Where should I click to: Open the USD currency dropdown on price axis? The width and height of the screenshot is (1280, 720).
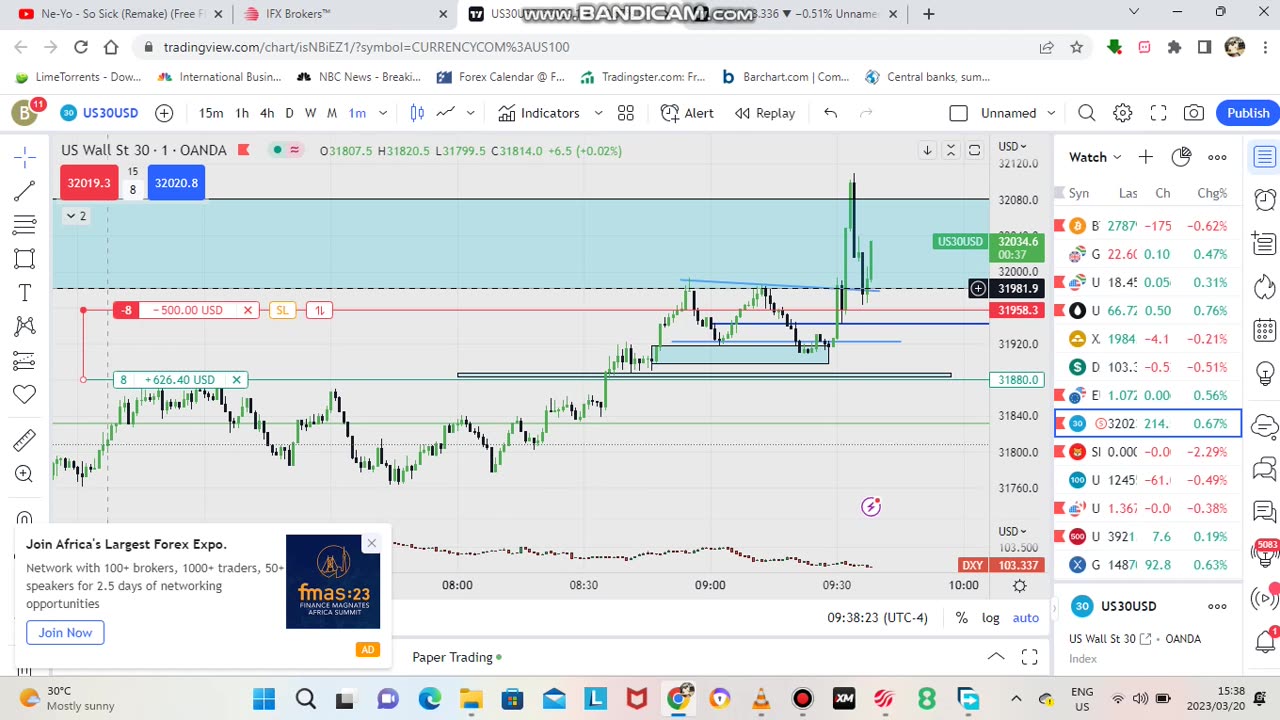pos(1012,147)
